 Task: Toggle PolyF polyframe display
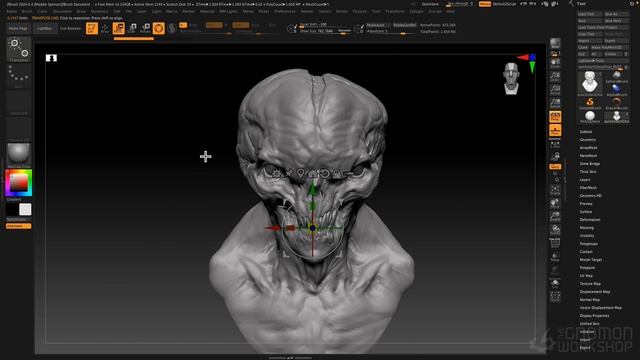click(x=555, y=244)
